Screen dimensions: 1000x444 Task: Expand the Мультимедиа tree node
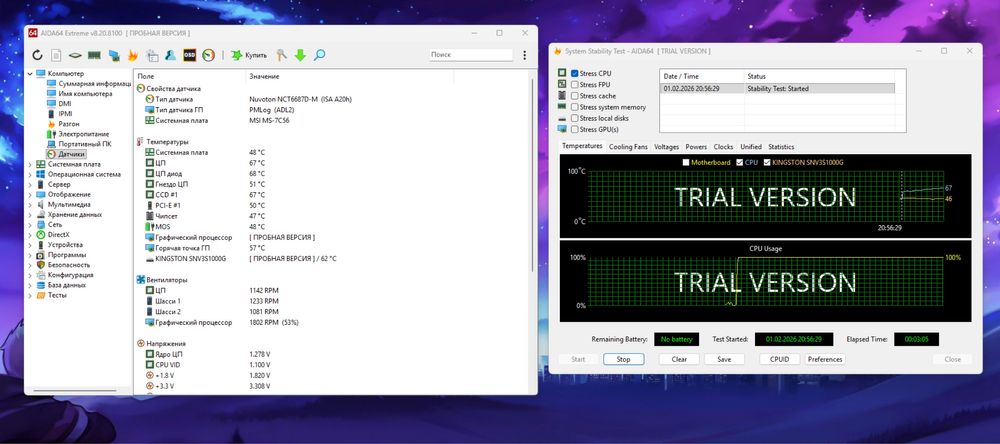point(30,205)
